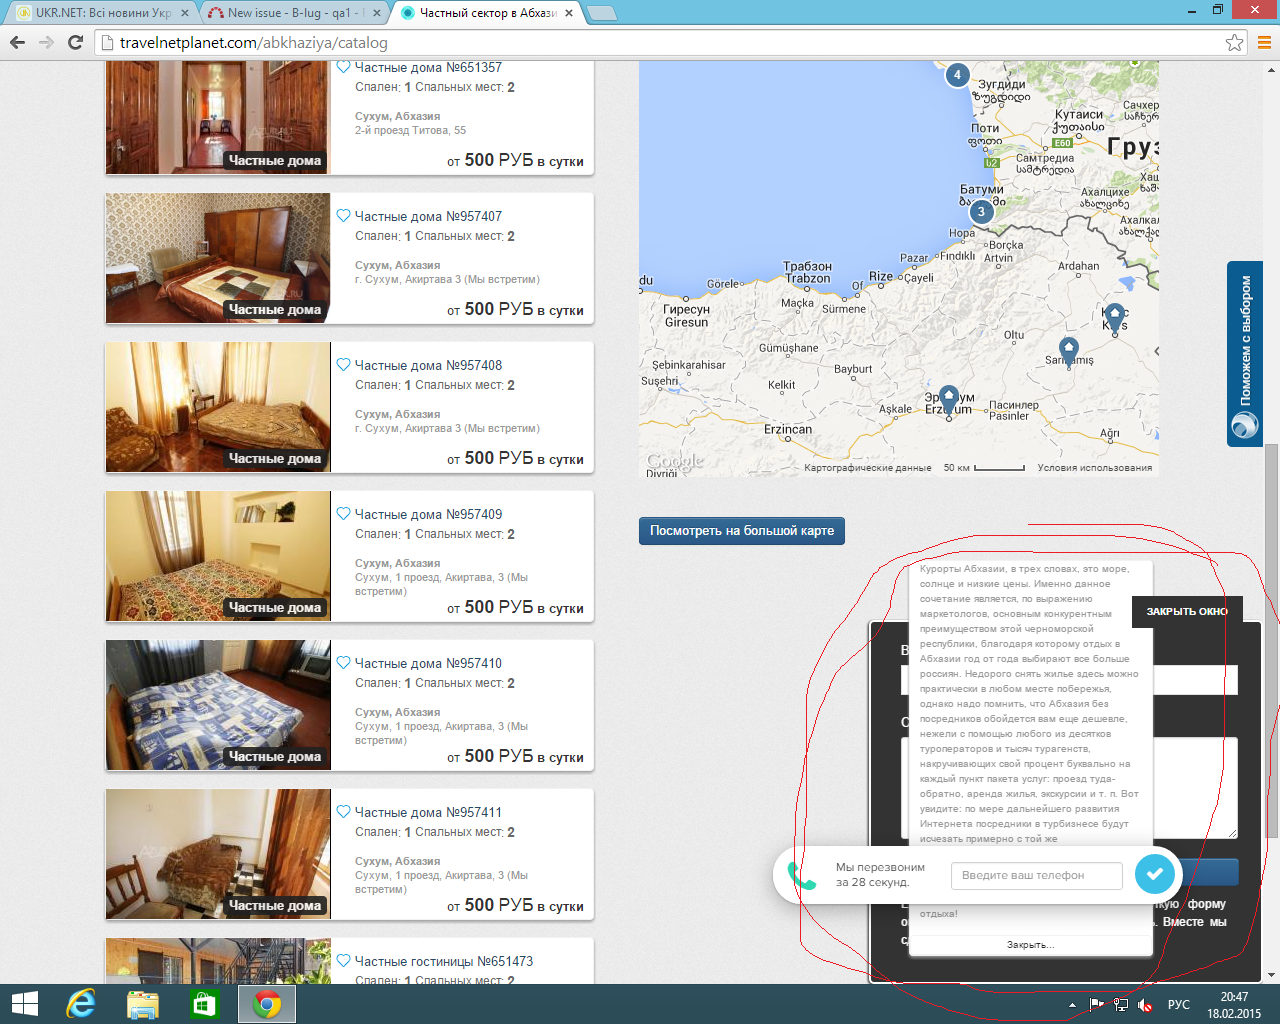Open the Chrome hamburger menu
The height and width of the screenshot is (1024, 1280).
click(1264, 43)
